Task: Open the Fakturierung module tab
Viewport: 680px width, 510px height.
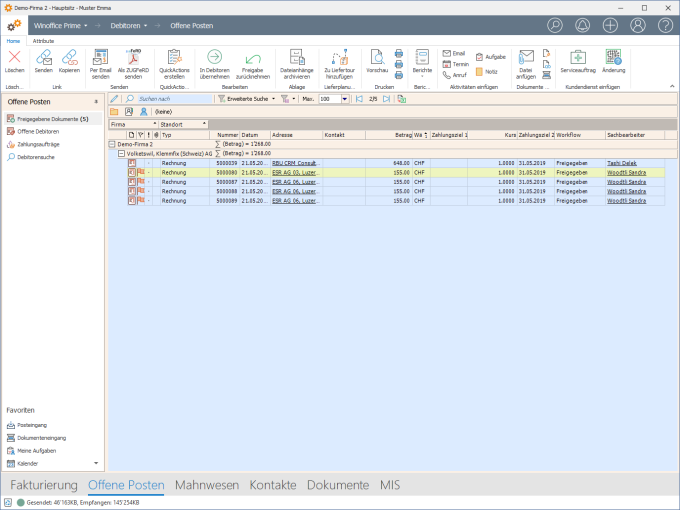Action: [44, 485]
